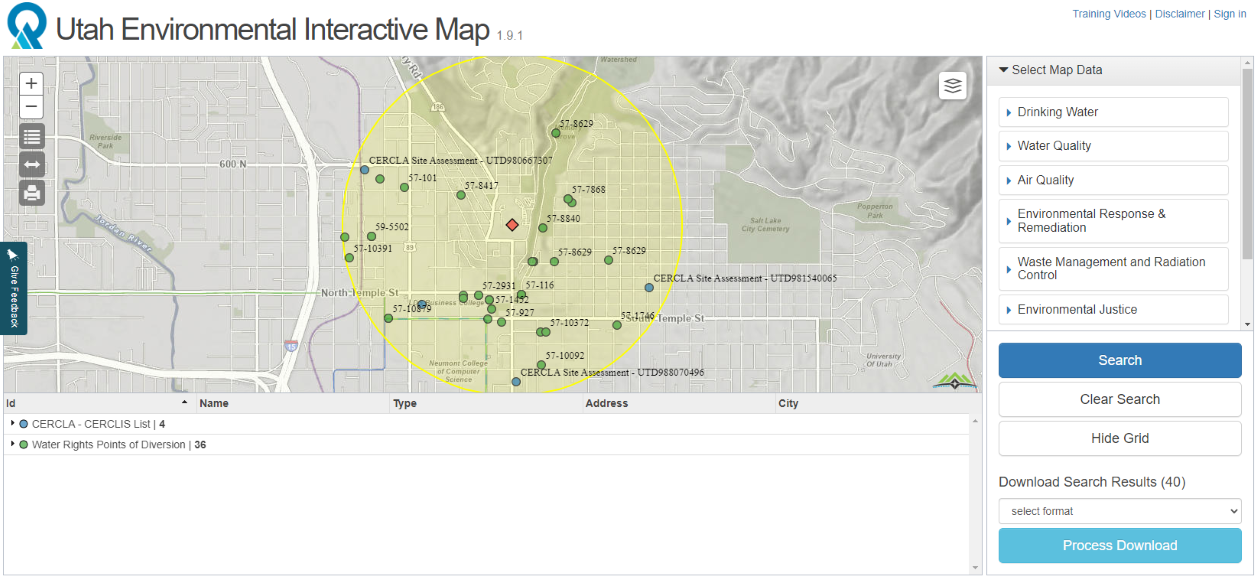The image size is (1258, 577).
Task: Zoom in on the map
Action: (x=32, y=83)
